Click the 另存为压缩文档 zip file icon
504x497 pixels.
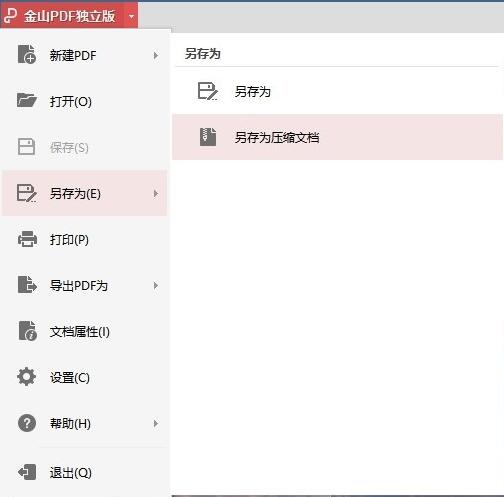point(208,137)
